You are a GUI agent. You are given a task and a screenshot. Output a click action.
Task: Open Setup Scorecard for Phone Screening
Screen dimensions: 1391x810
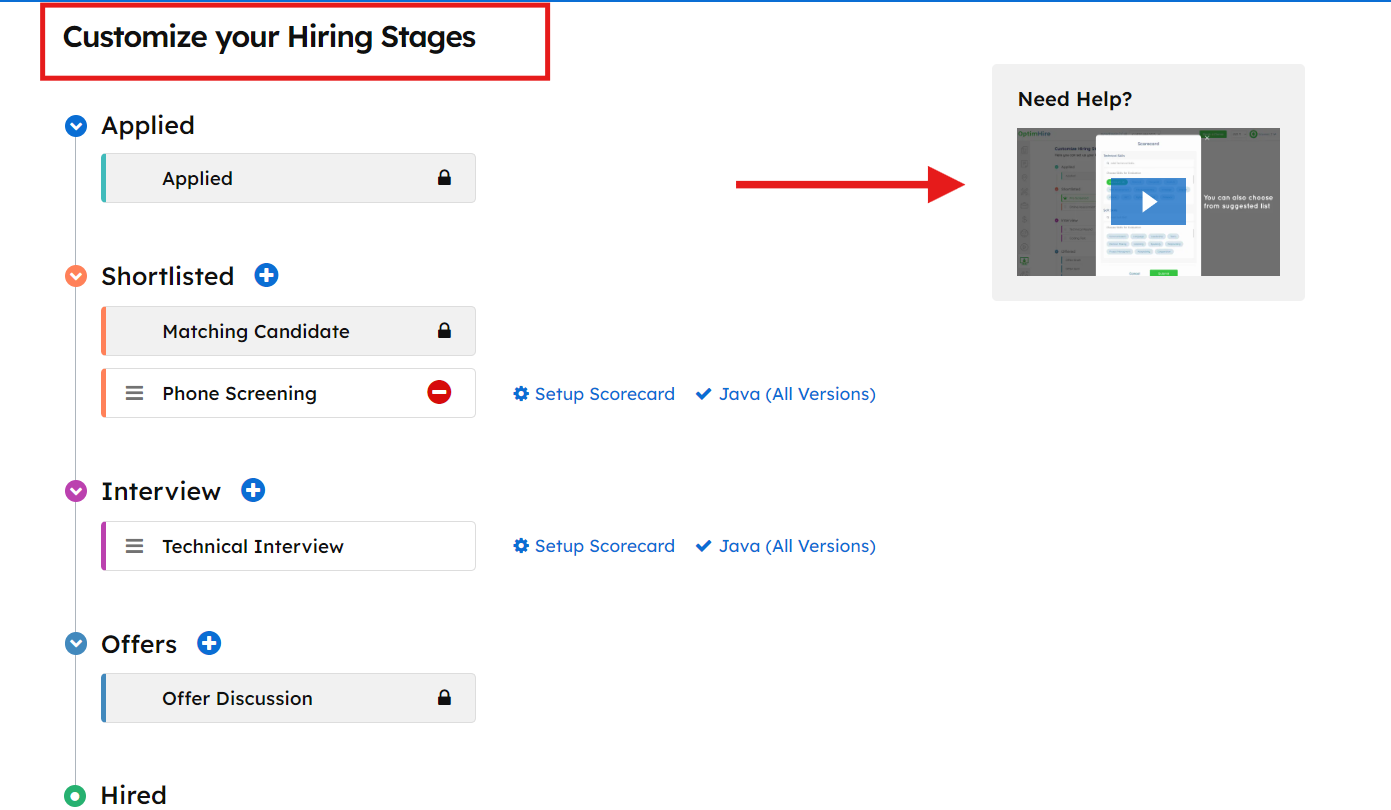pyautogui.click(x=594, y=394)
